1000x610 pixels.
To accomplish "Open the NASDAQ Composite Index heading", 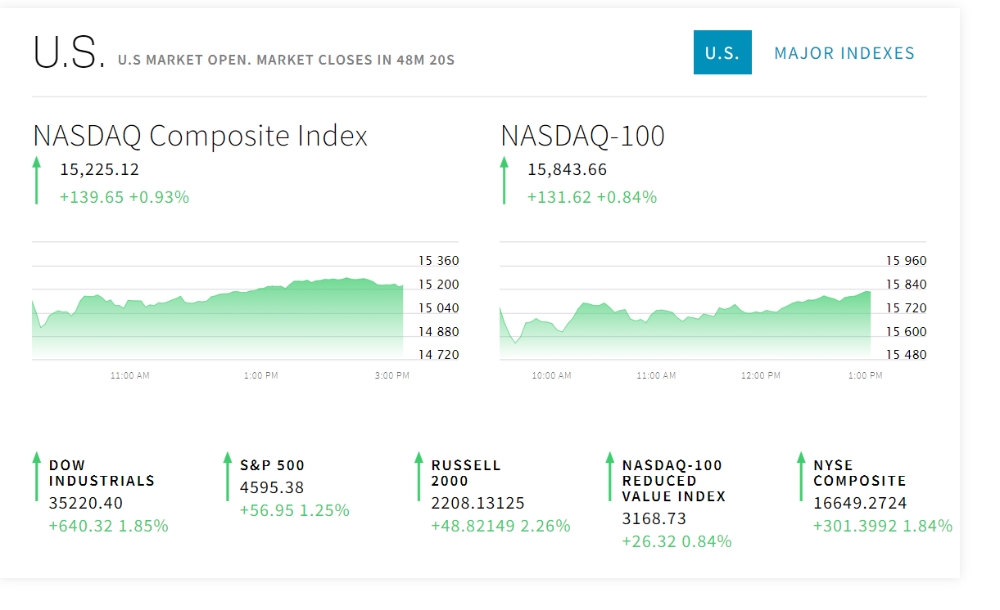I will [x=200, y=135].
